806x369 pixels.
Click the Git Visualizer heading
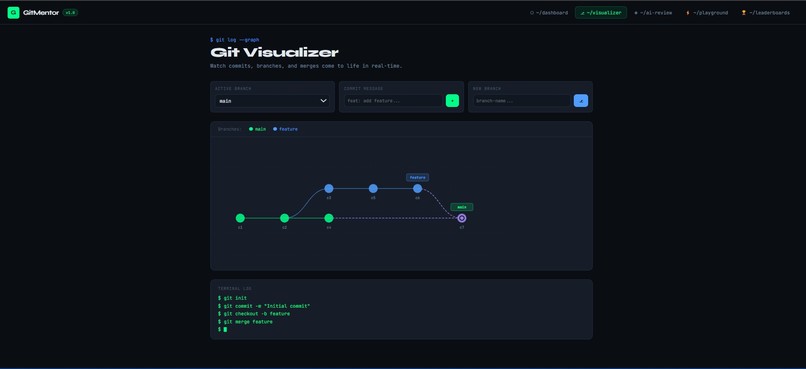click(274, 52)
